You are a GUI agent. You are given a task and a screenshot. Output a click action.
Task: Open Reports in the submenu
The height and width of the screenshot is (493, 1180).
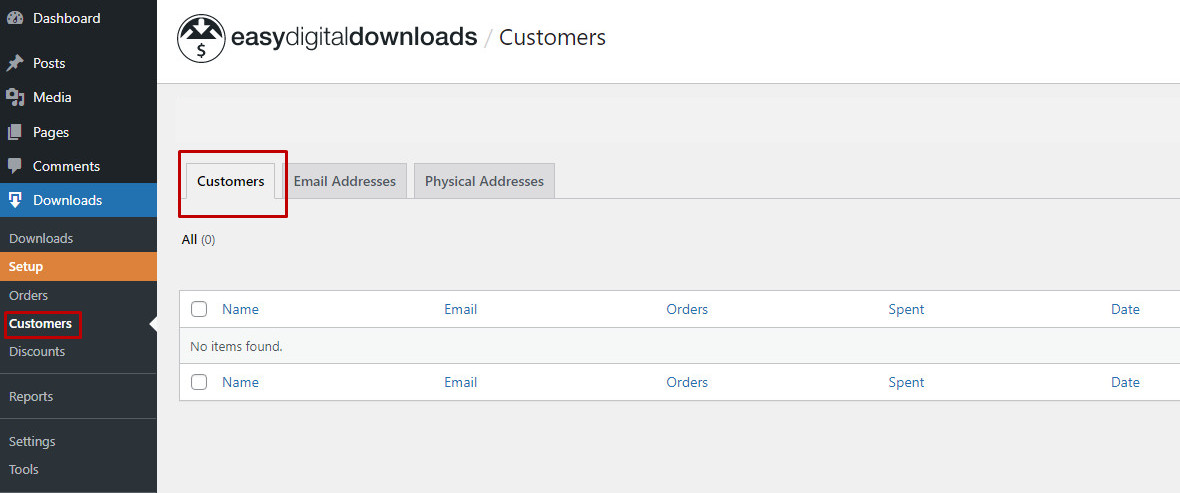[31, 397]
